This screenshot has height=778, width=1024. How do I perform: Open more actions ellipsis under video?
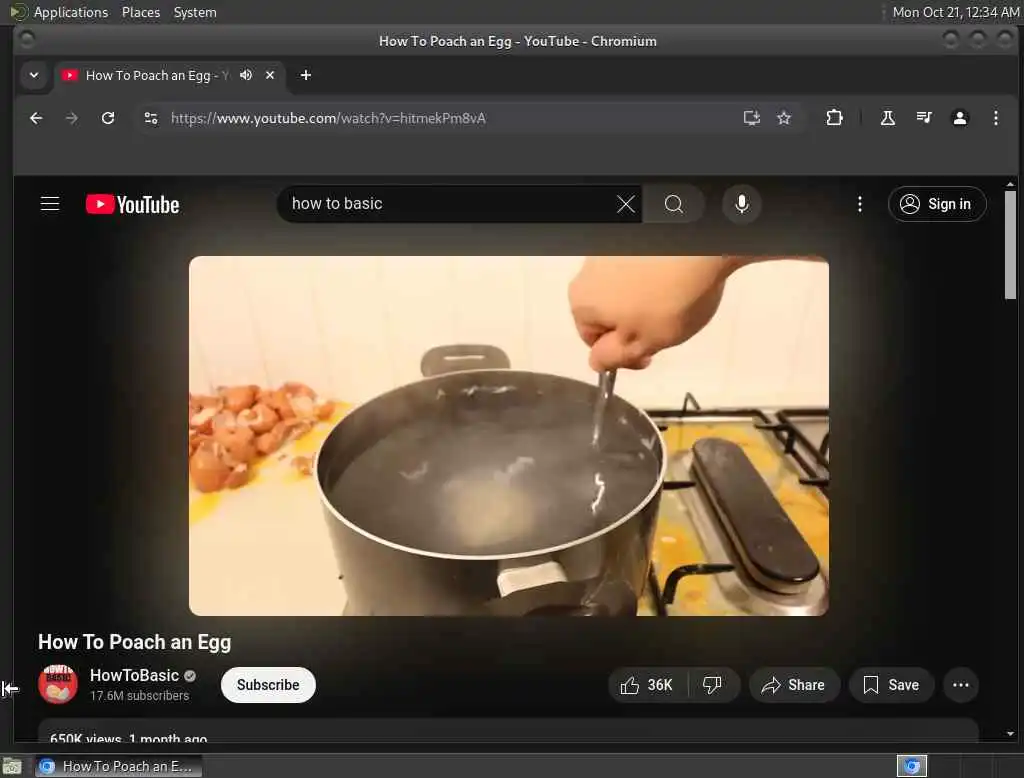[x=961, y=685]
